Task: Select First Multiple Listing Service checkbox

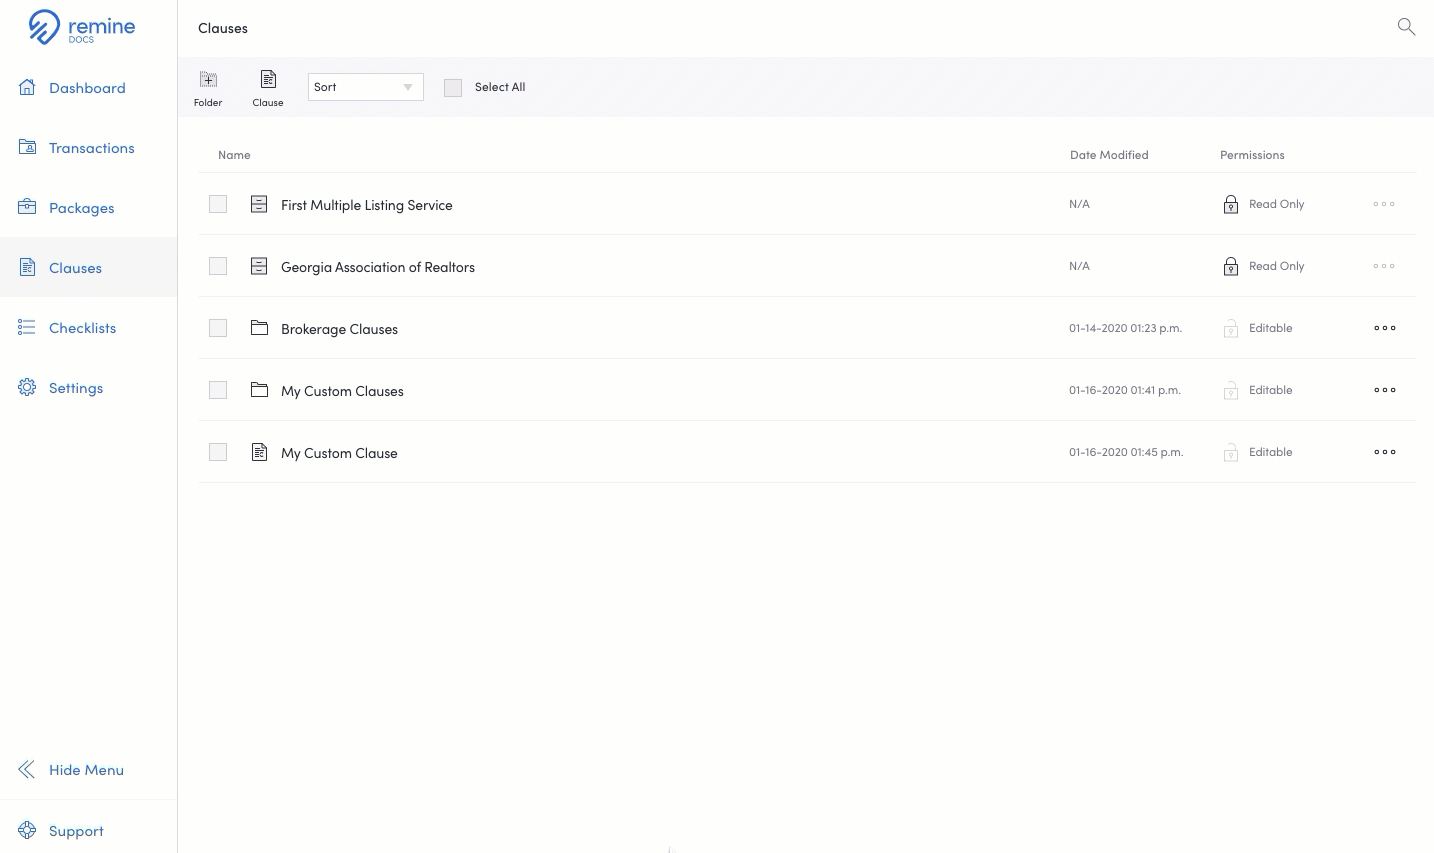Action: click(218, 204)
